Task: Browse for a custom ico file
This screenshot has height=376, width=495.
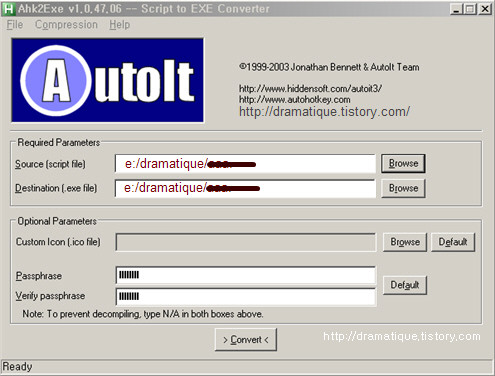Action: [x=405, y=242]
